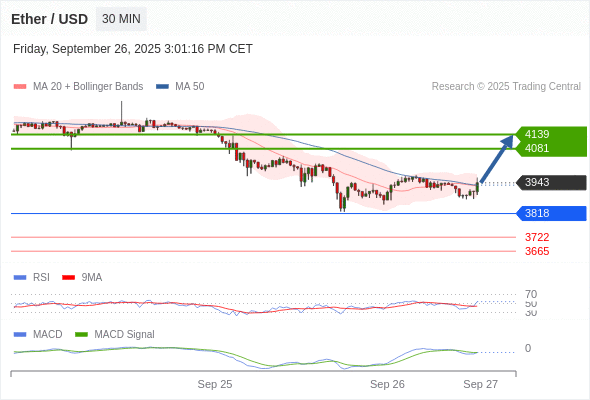Viewport: 590px width, 400px height.
Task: Click the red 3665 support label
Action: tap(537, 251)
